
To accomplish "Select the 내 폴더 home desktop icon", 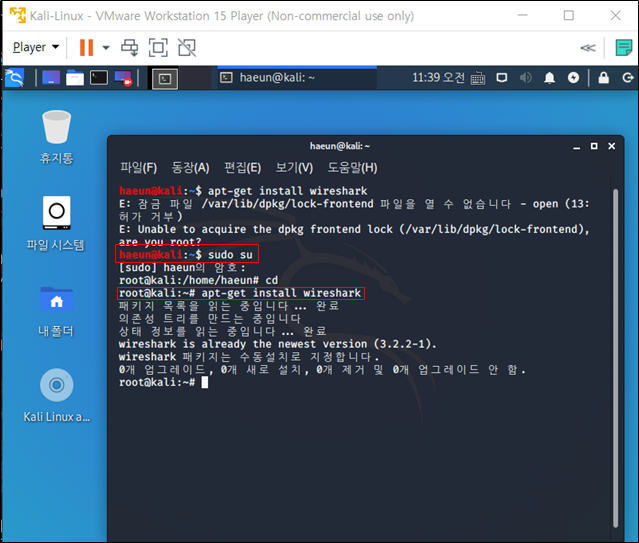I will 56,311.
